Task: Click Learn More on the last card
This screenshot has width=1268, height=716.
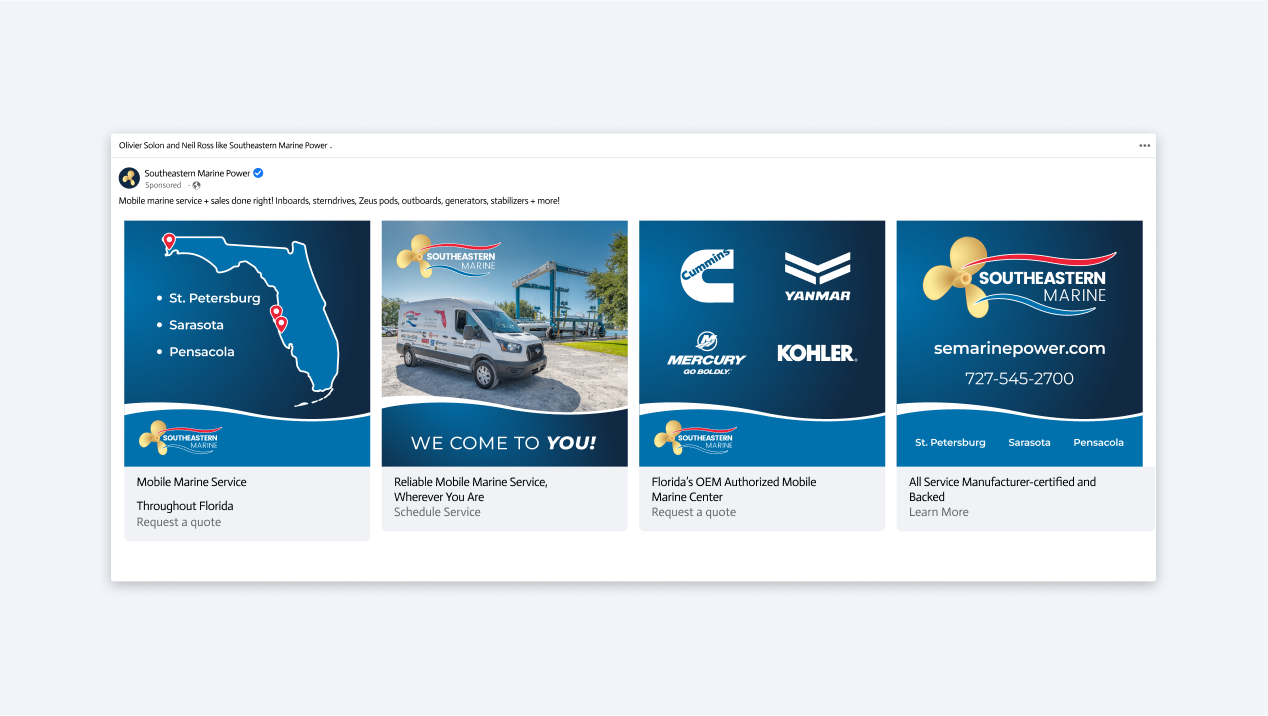Action: [938, 512]
